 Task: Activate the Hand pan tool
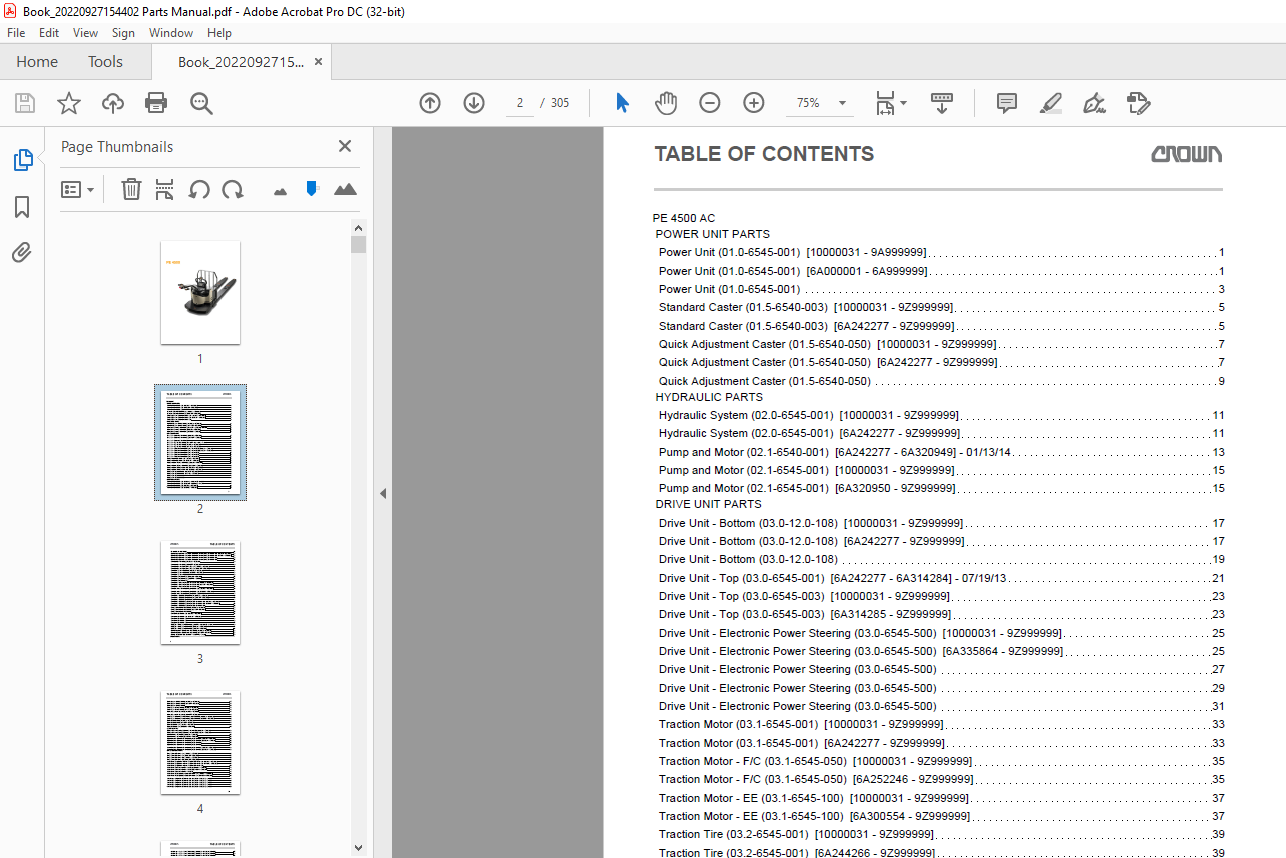click(666, 103)
